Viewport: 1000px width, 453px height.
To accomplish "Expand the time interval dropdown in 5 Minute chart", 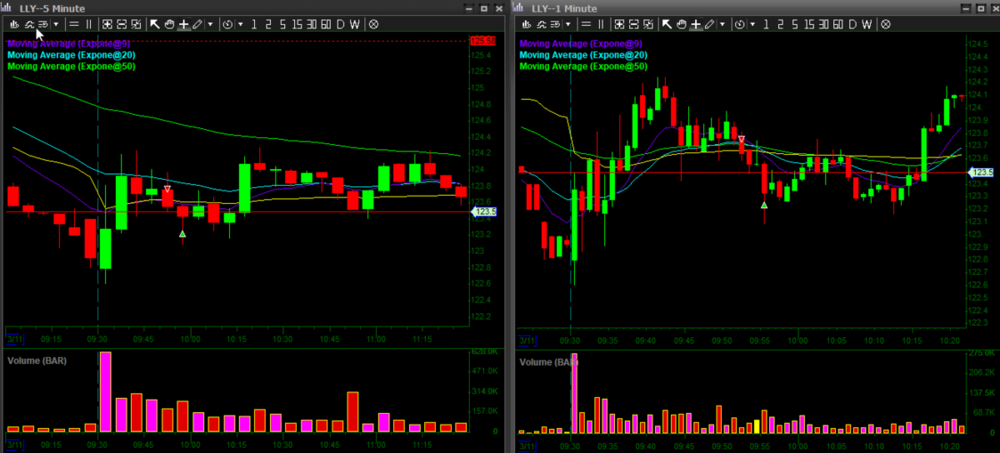I will click(x=240, y=23).
